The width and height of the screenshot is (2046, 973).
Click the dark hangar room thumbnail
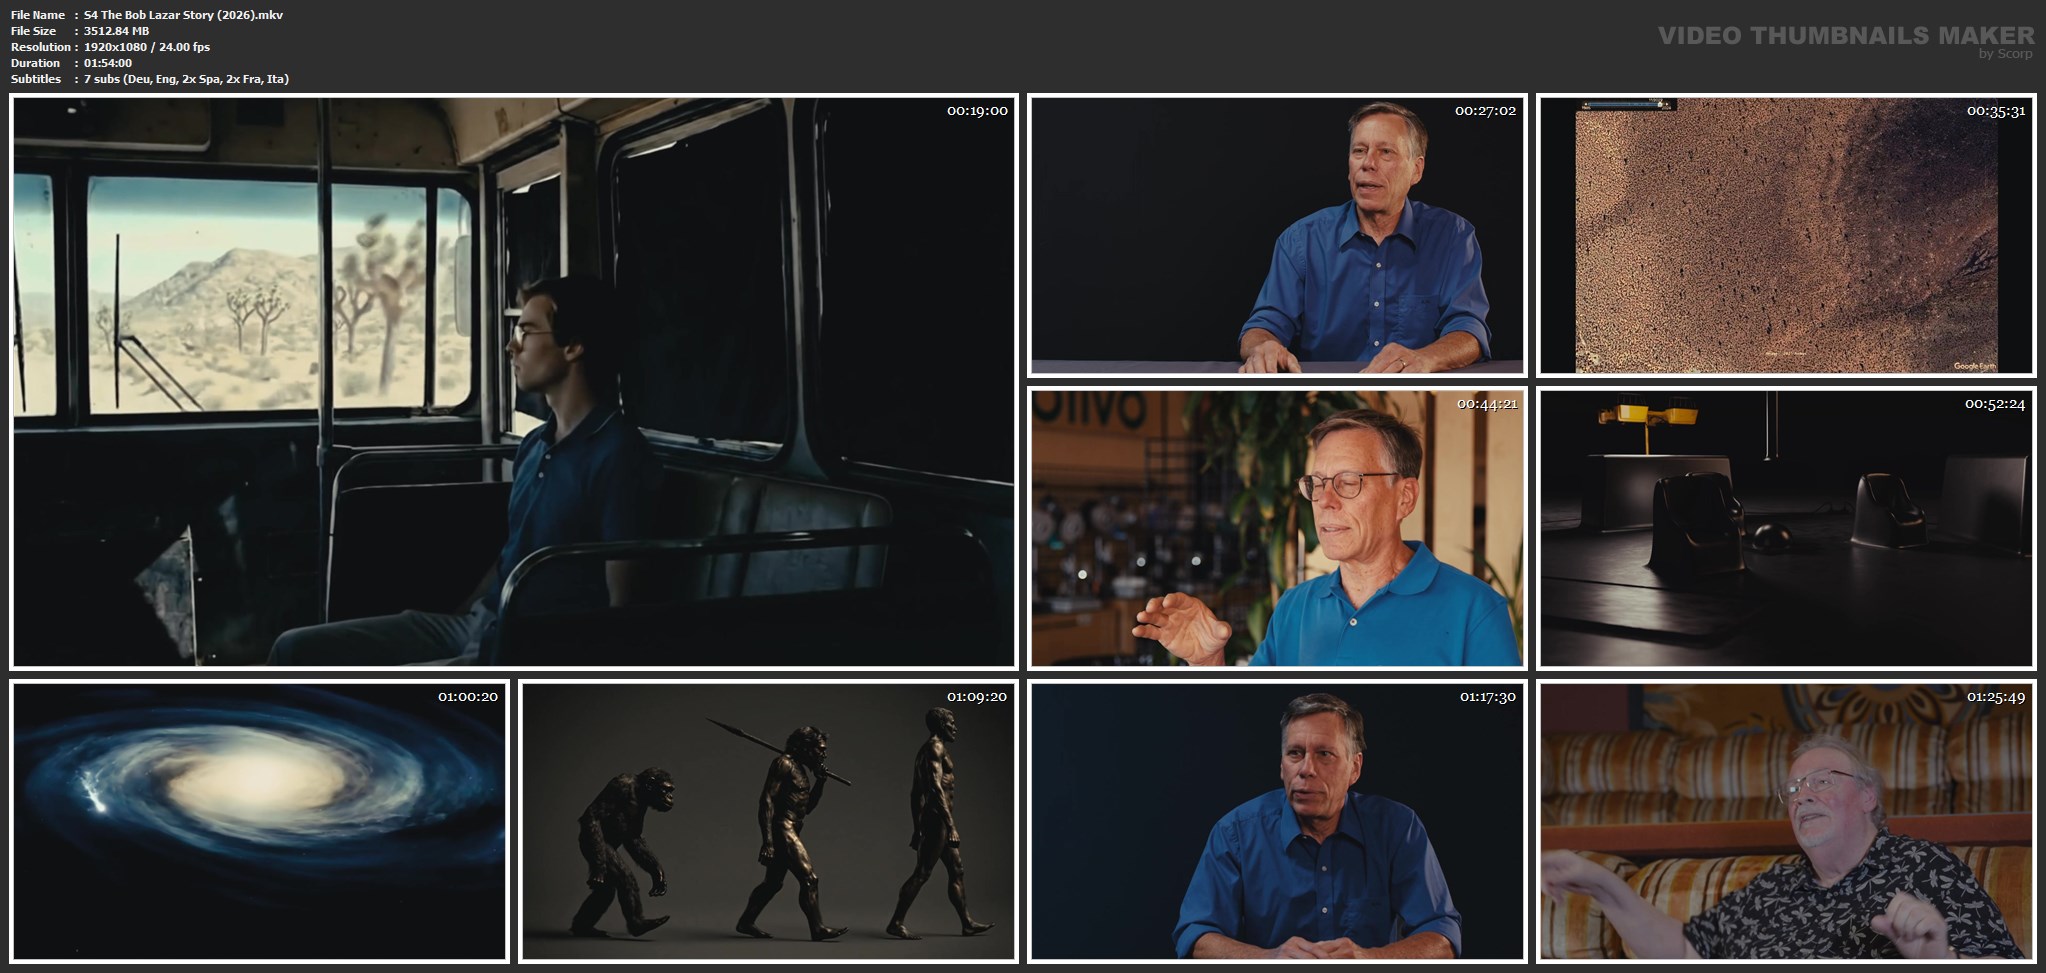[1785, 528]
